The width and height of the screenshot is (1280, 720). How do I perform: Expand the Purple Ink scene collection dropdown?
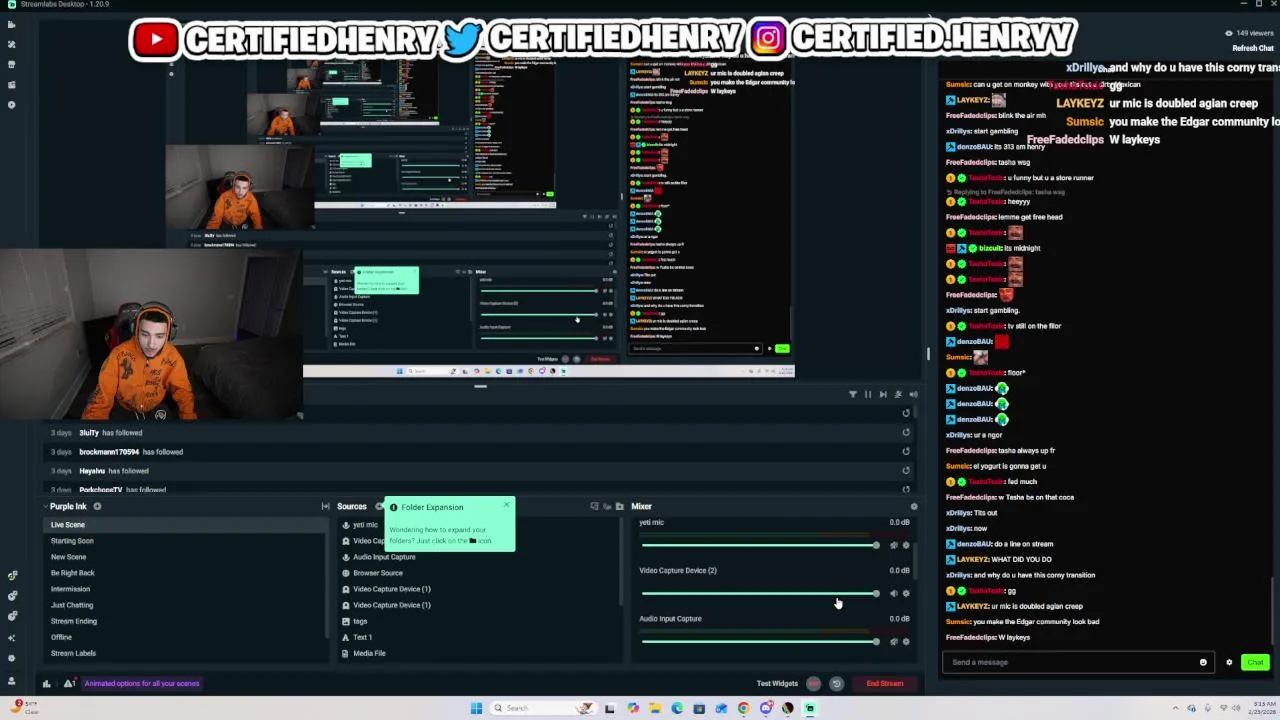(68, 506)
